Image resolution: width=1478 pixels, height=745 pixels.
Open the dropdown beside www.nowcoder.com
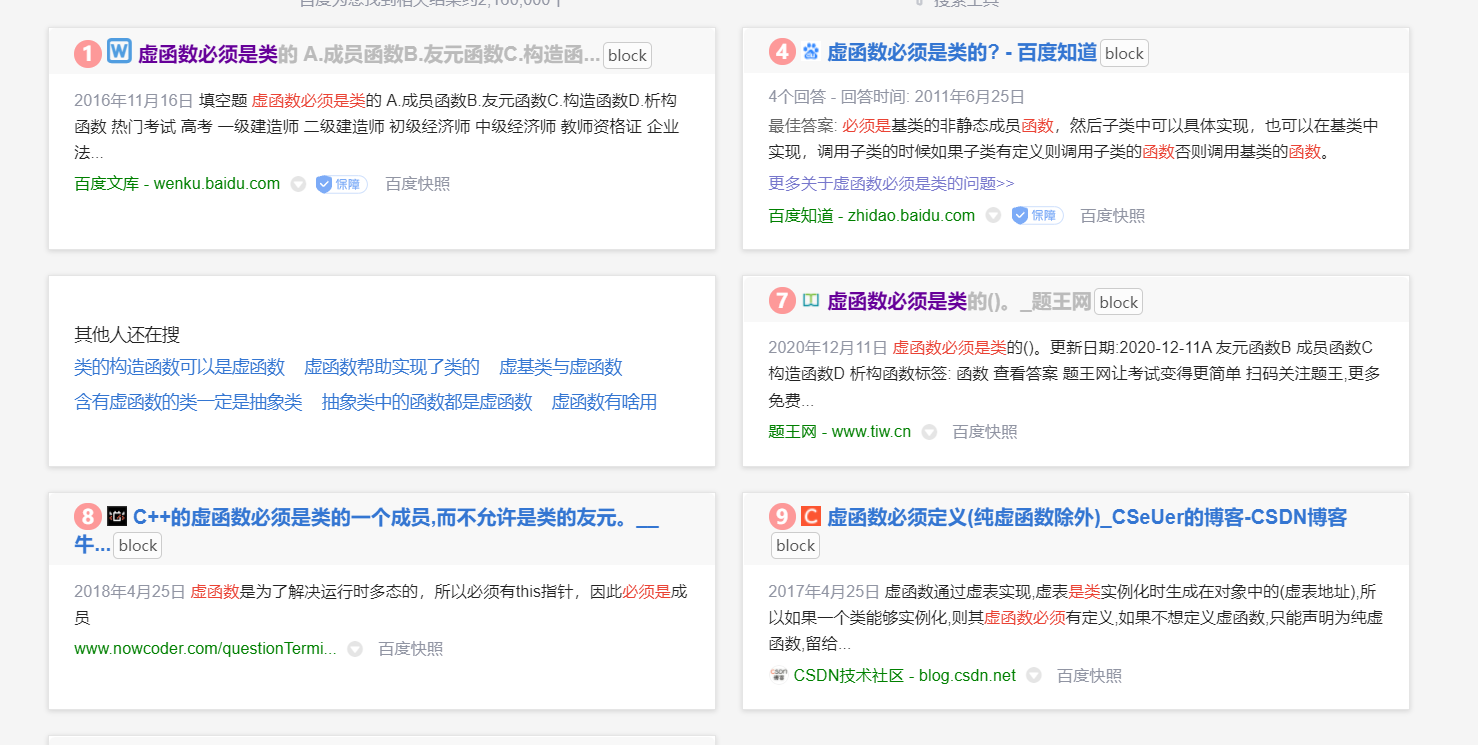click(x=355, y=649)
